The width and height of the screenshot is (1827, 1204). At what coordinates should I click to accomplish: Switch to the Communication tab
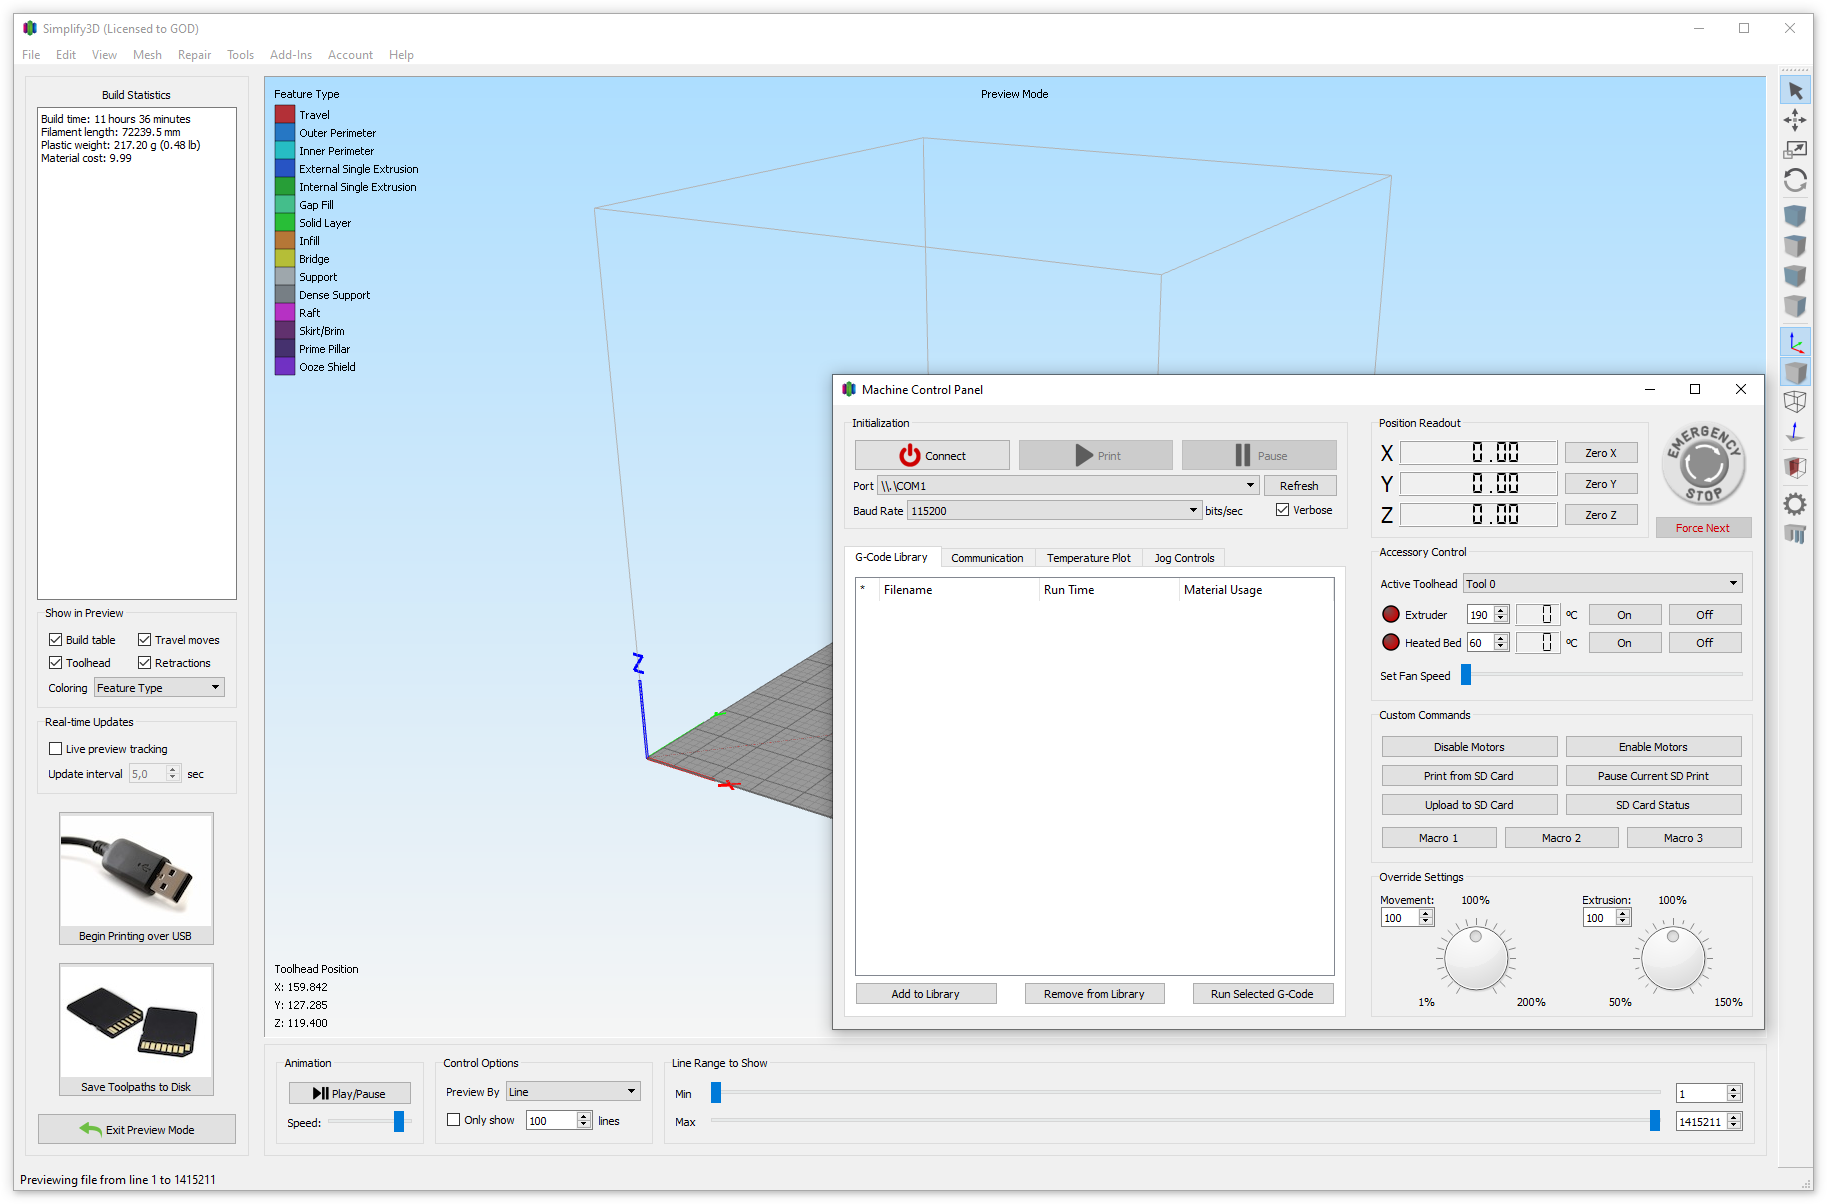(987, 558)
